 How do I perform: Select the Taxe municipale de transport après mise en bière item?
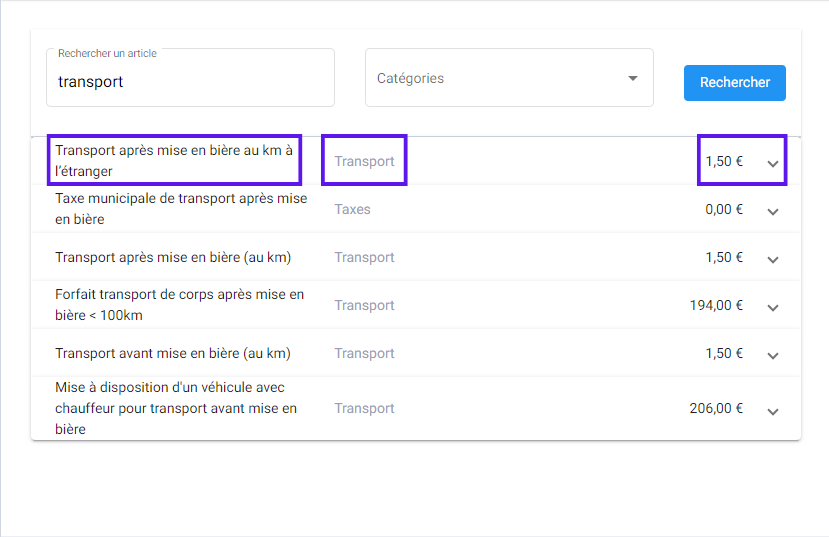181,209
